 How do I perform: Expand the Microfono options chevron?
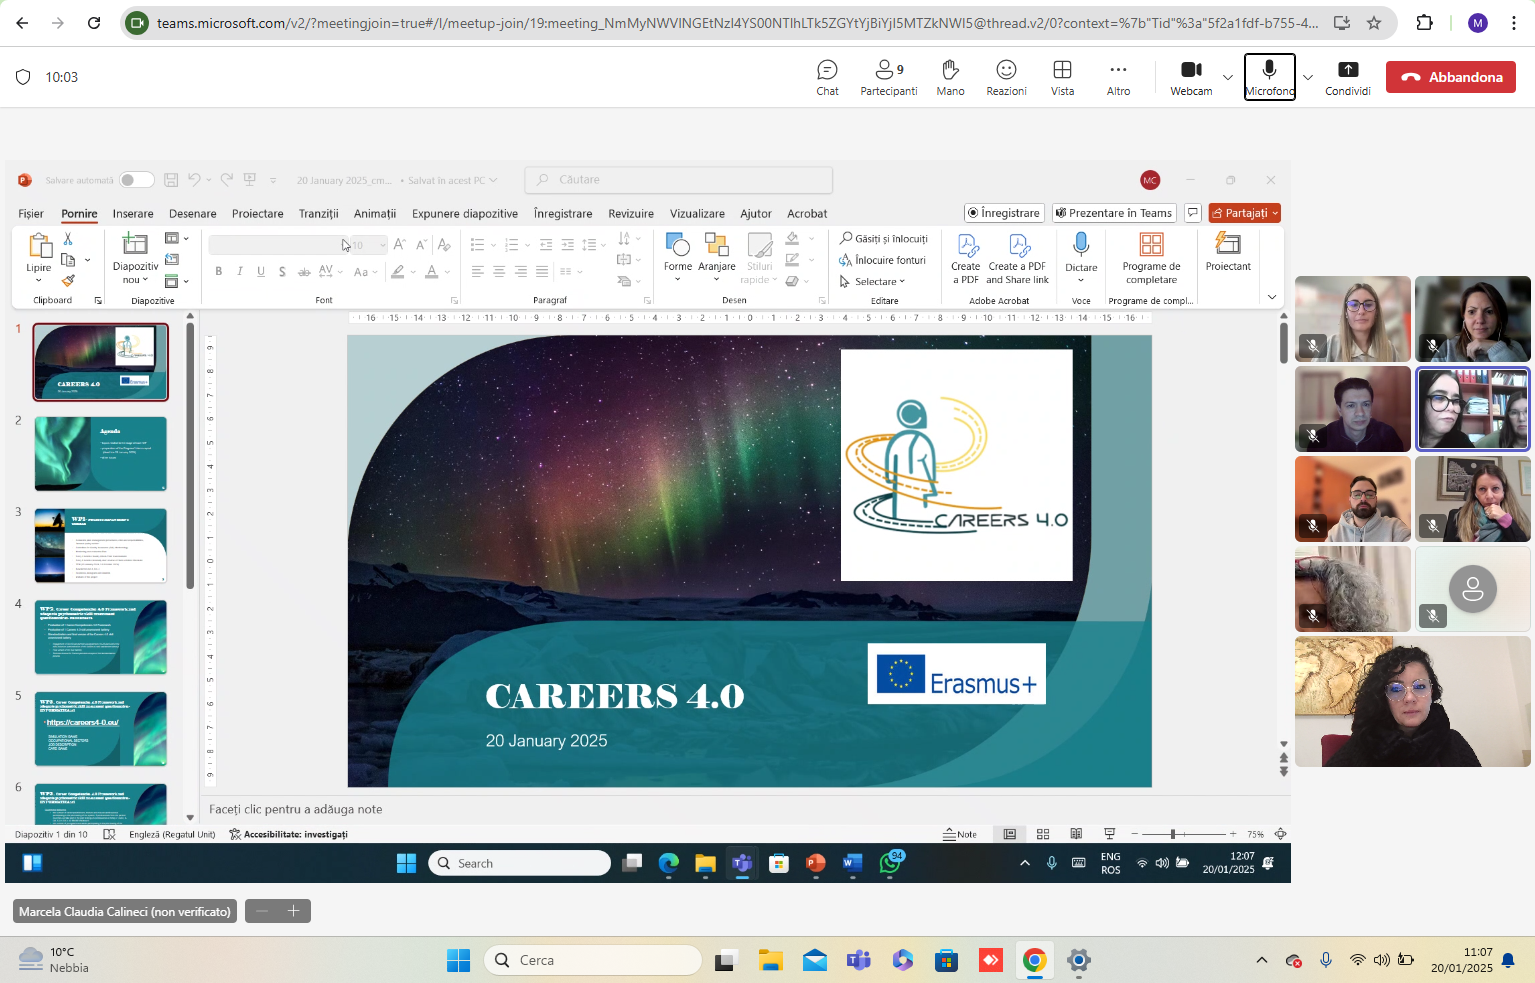(x=1307, y=77)
